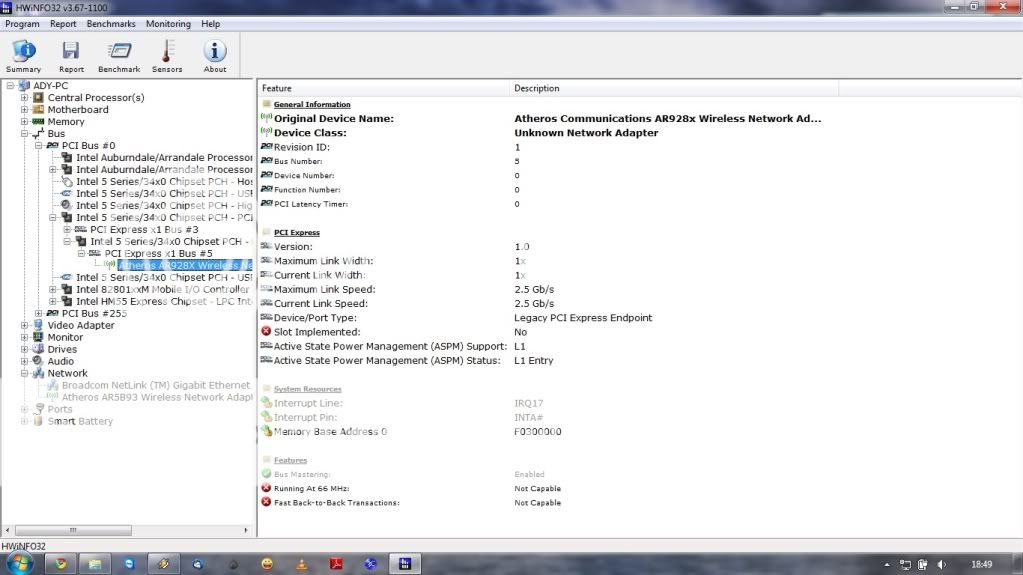The image size is (1023, 575).
Task: Open Chrome from taskbar
Action: click(x=61, y=564)
